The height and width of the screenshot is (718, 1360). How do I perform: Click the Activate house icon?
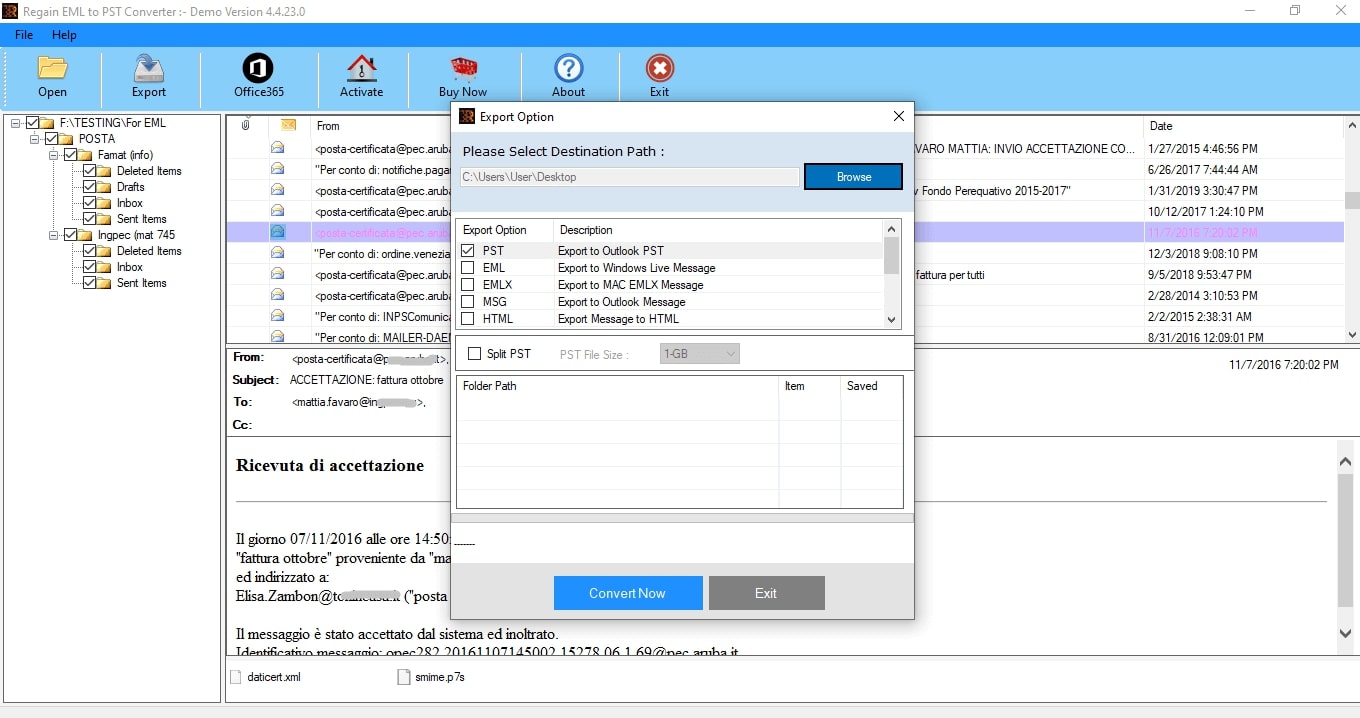coord(361,68)
